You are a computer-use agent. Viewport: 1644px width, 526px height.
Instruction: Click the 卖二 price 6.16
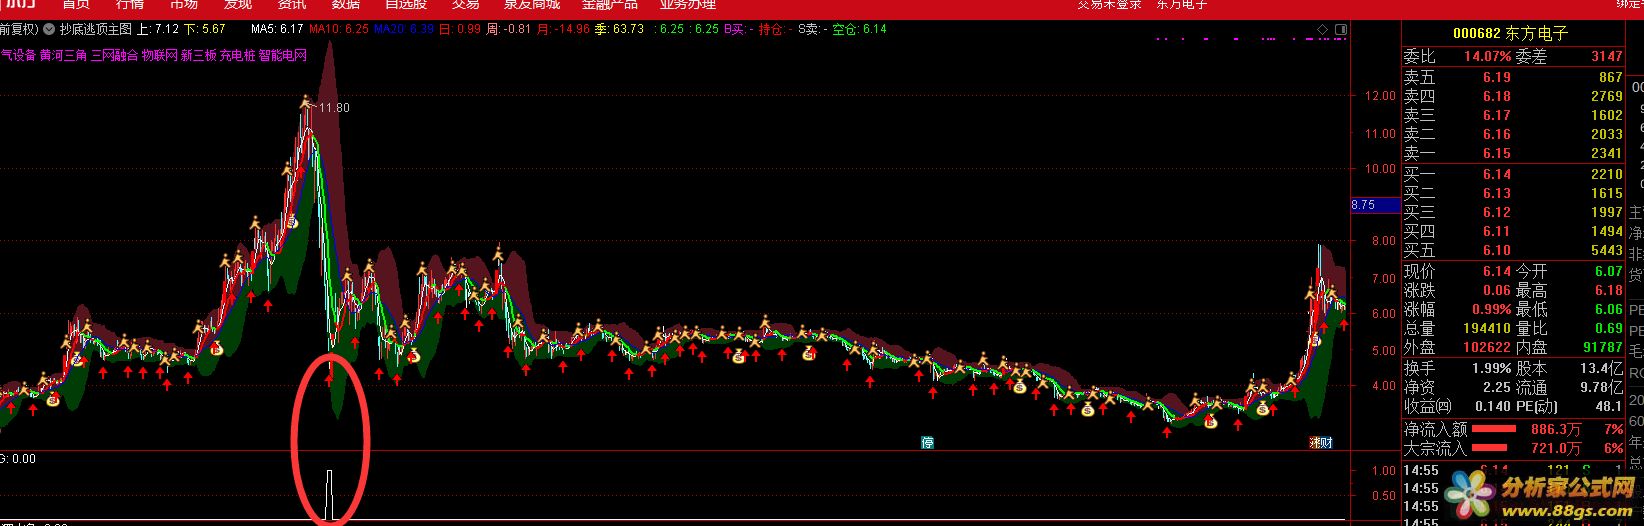[1496, 134]
